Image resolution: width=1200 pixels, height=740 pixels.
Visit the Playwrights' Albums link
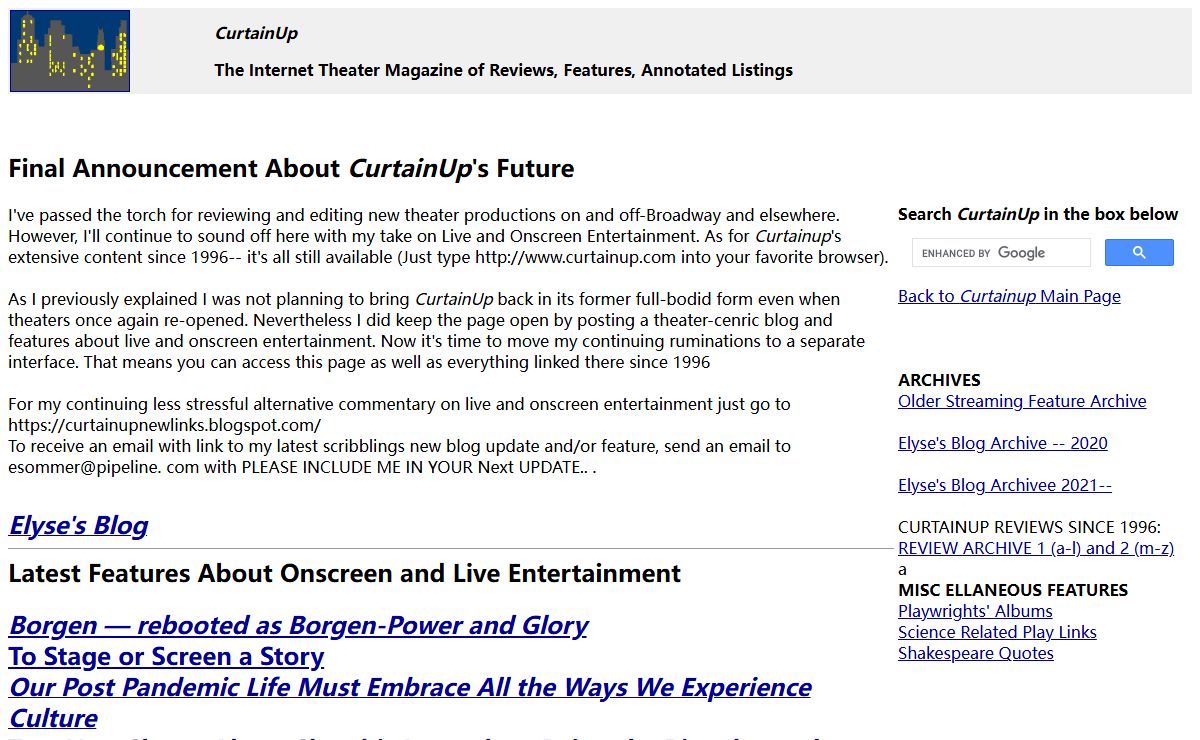(x=975, y=611)
